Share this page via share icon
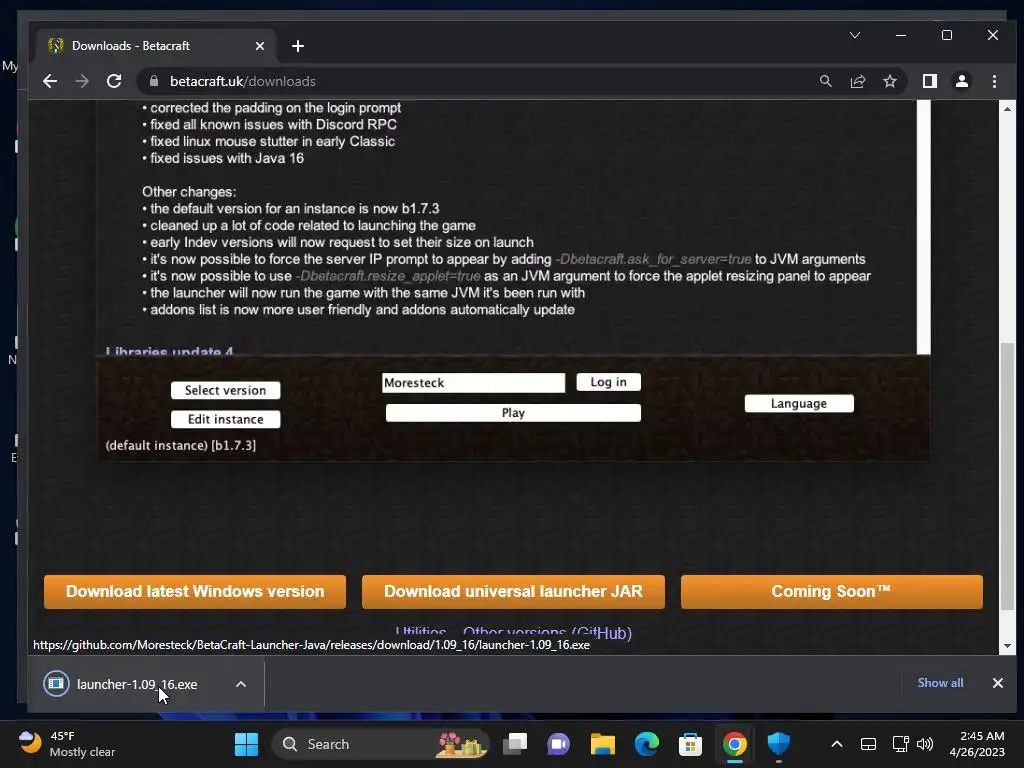The width and height of the screenshot is (1024, 768). (x=857, y=81)
